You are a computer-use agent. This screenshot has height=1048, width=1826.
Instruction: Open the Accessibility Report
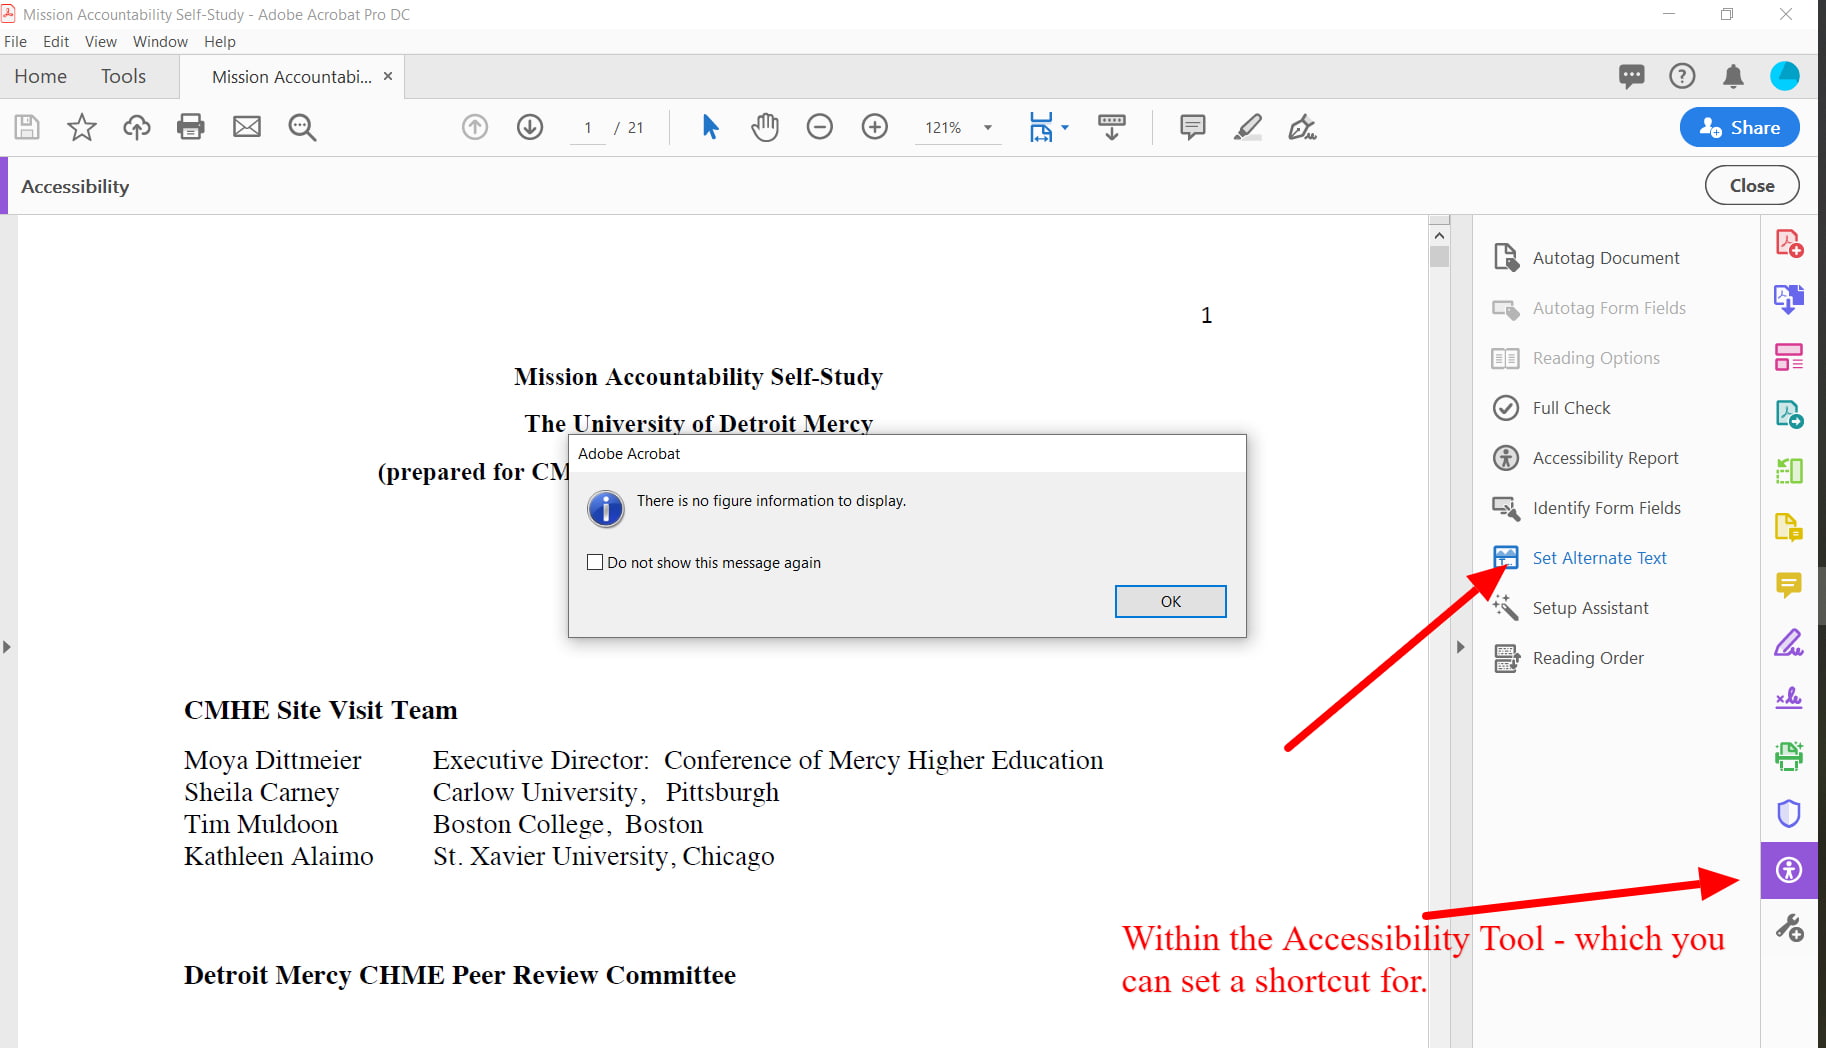coord(1585,458)
